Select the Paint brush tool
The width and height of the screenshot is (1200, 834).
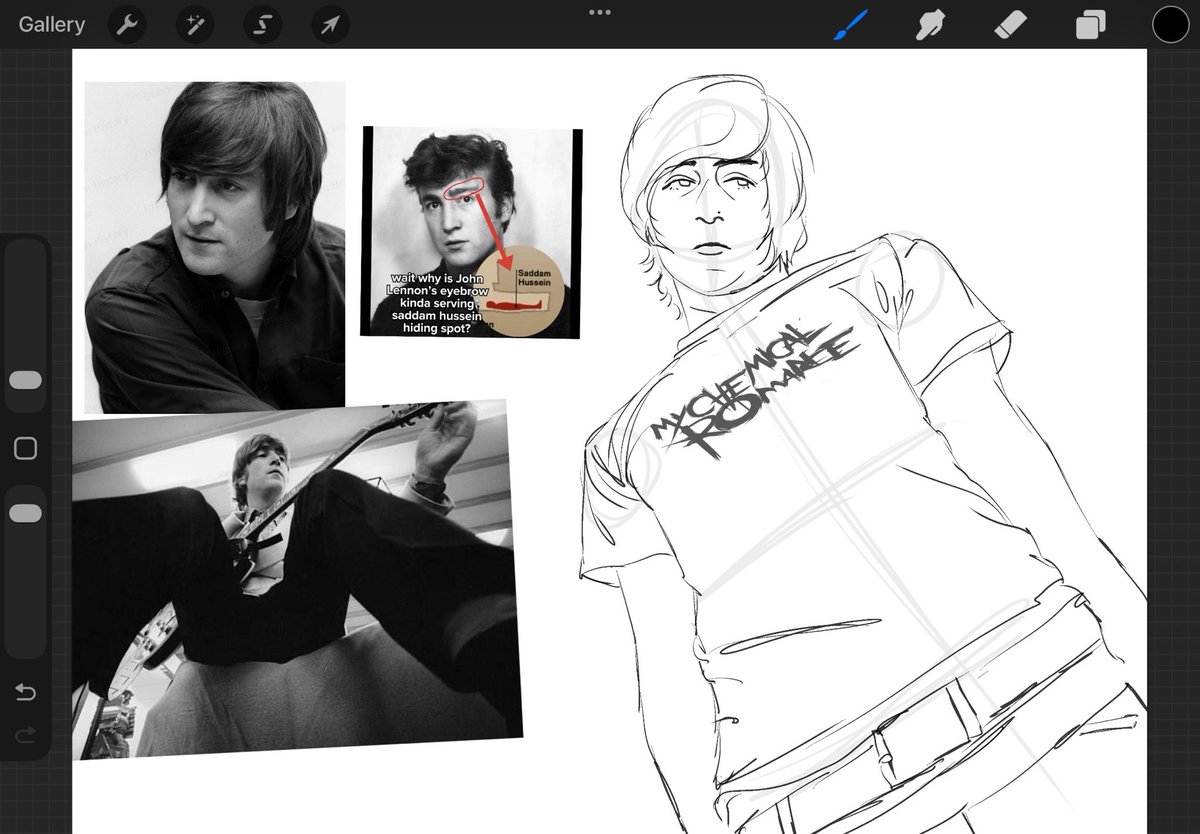coord(849,25)
